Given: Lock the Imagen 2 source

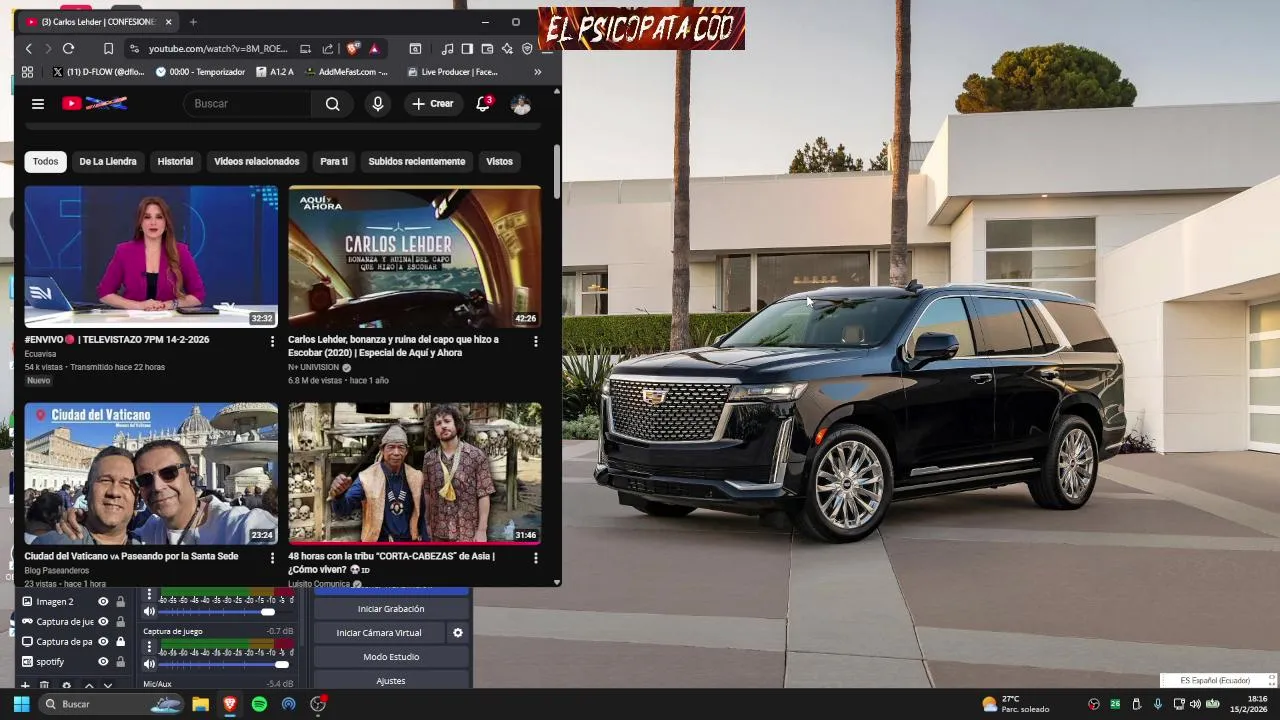Looking at the screenshot, I should click(120, 602).
